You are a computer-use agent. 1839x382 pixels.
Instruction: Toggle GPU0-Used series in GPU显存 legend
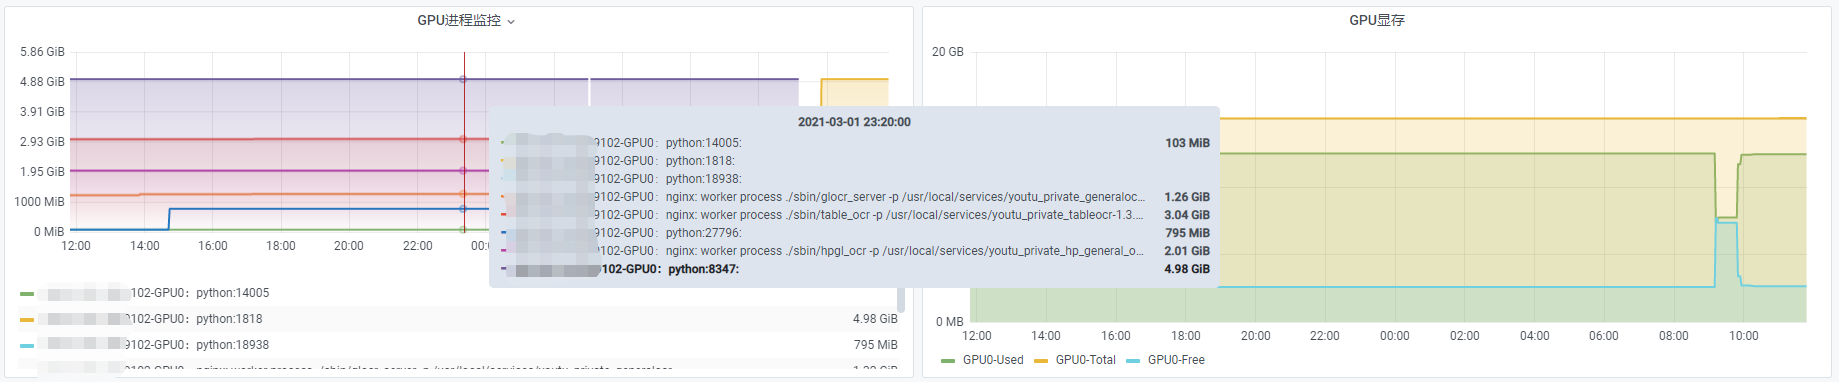993,360
